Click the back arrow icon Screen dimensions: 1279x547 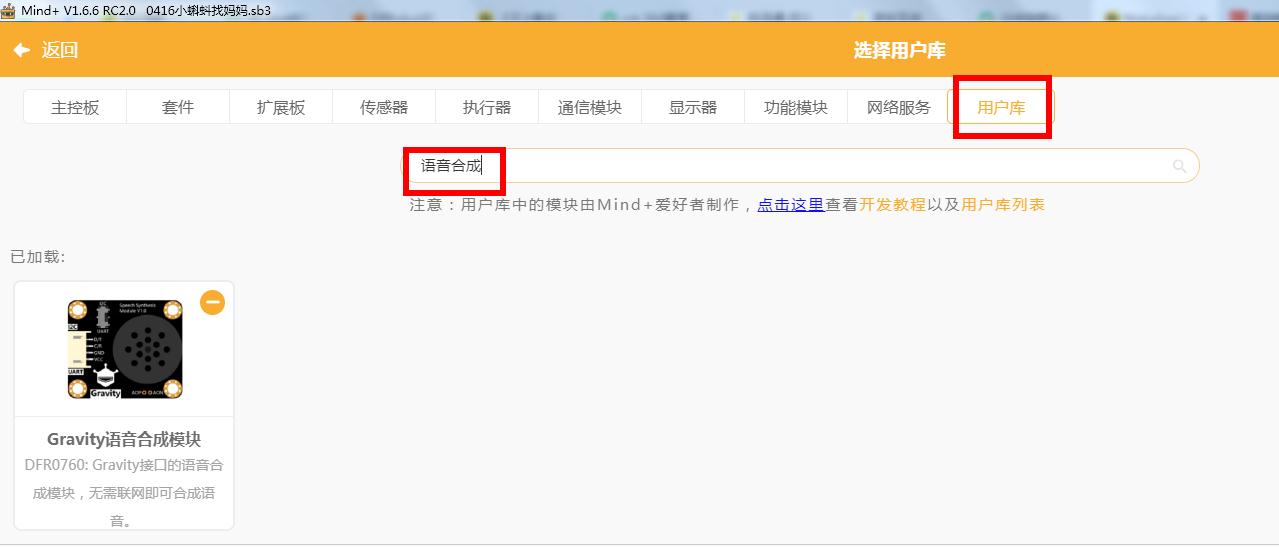pos(21,50)
